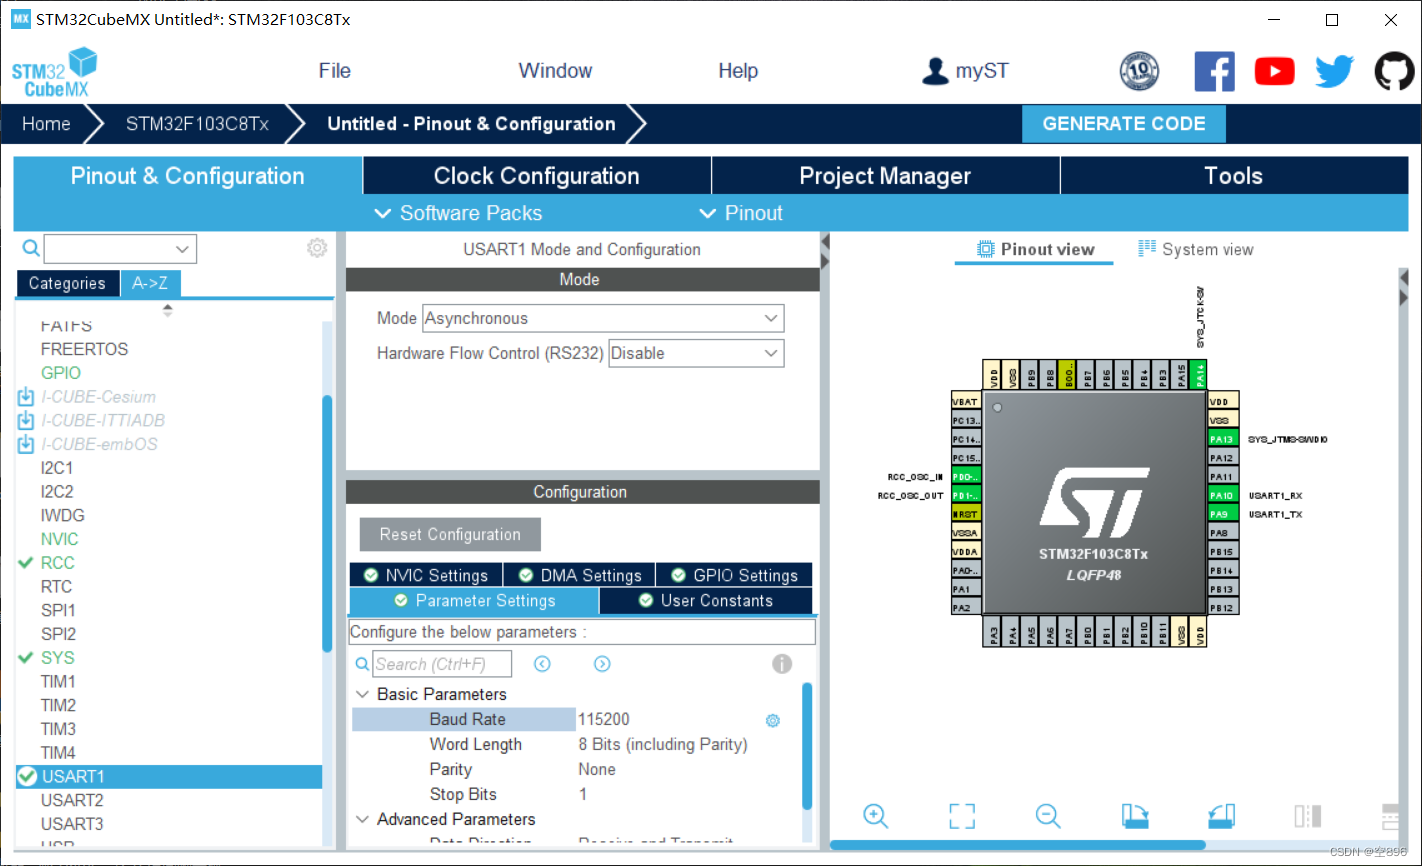The image size is (1422, 866).
Task: Click the STM32CubeMX logo
Action: click(54, 72)
